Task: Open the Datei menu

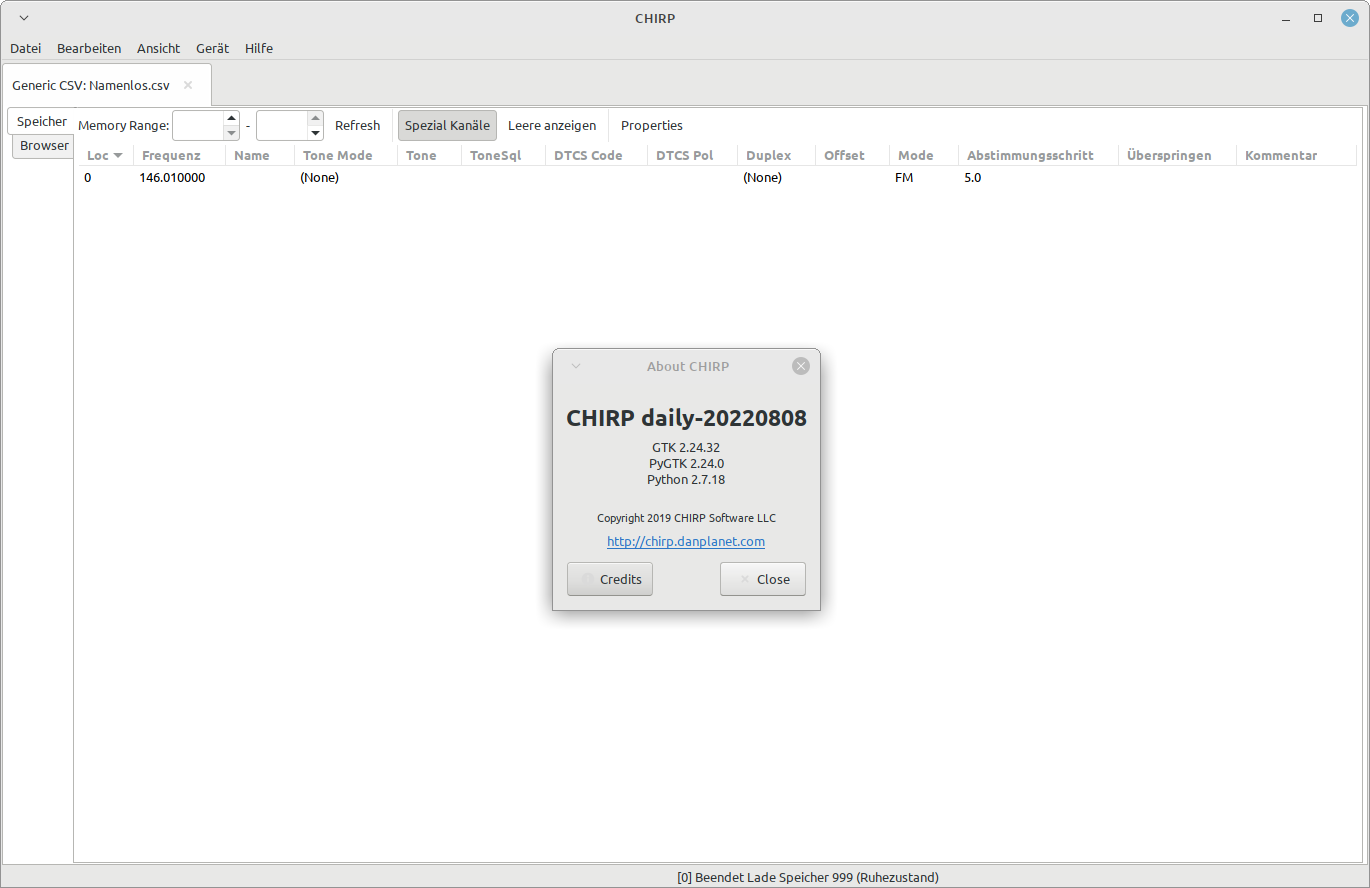Action: coord(26,48)
